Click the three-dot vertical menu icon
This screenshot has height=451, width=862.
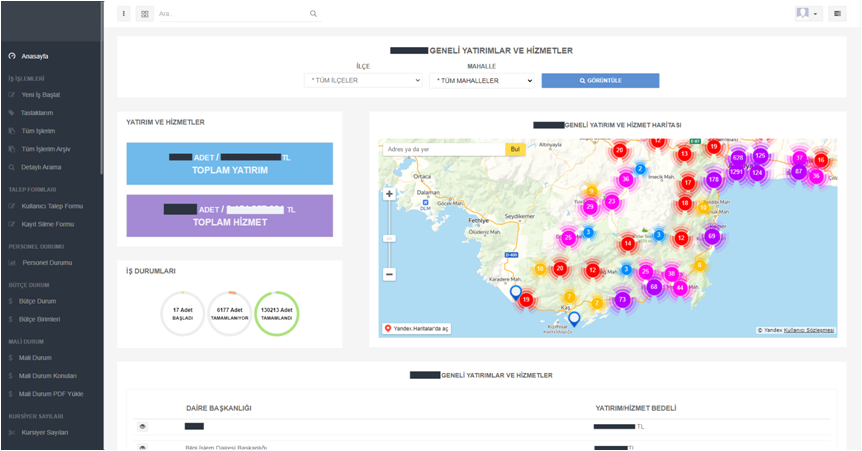tap(124, 14)
